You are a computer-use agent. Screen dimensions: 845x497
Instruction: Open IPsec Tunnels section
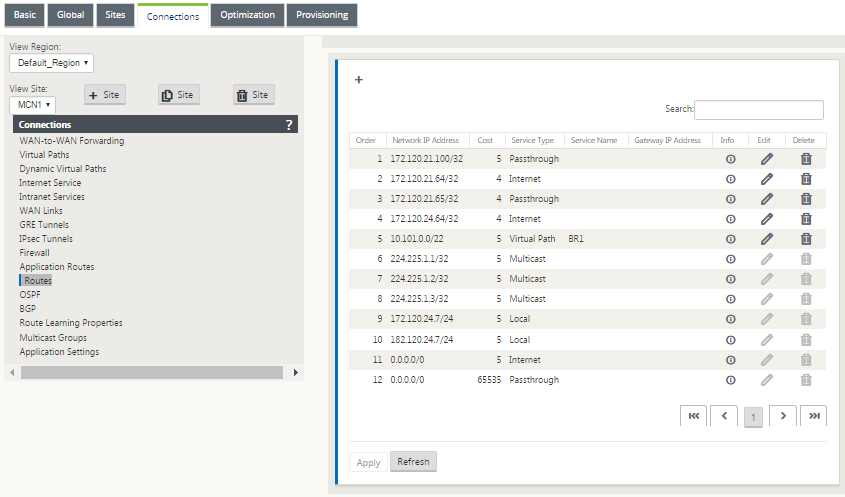coord(46,239)
